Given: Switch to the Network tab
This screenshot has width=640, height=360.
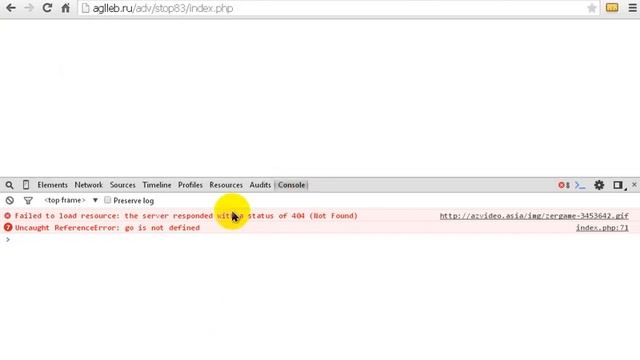Looking at the screenshot, I should (x=89, y=185).
